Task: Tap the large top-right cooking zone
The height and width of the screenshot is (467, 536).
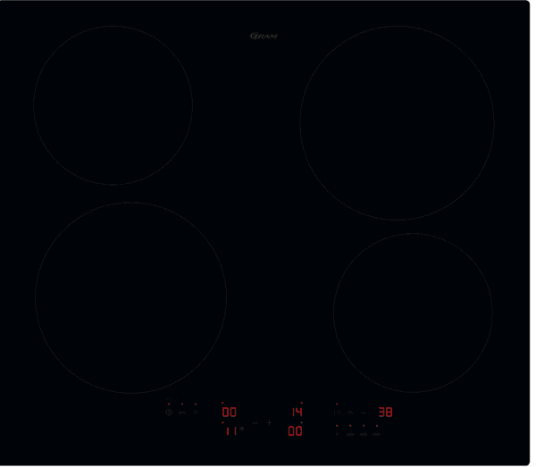Action: click(x=397, y=123)
